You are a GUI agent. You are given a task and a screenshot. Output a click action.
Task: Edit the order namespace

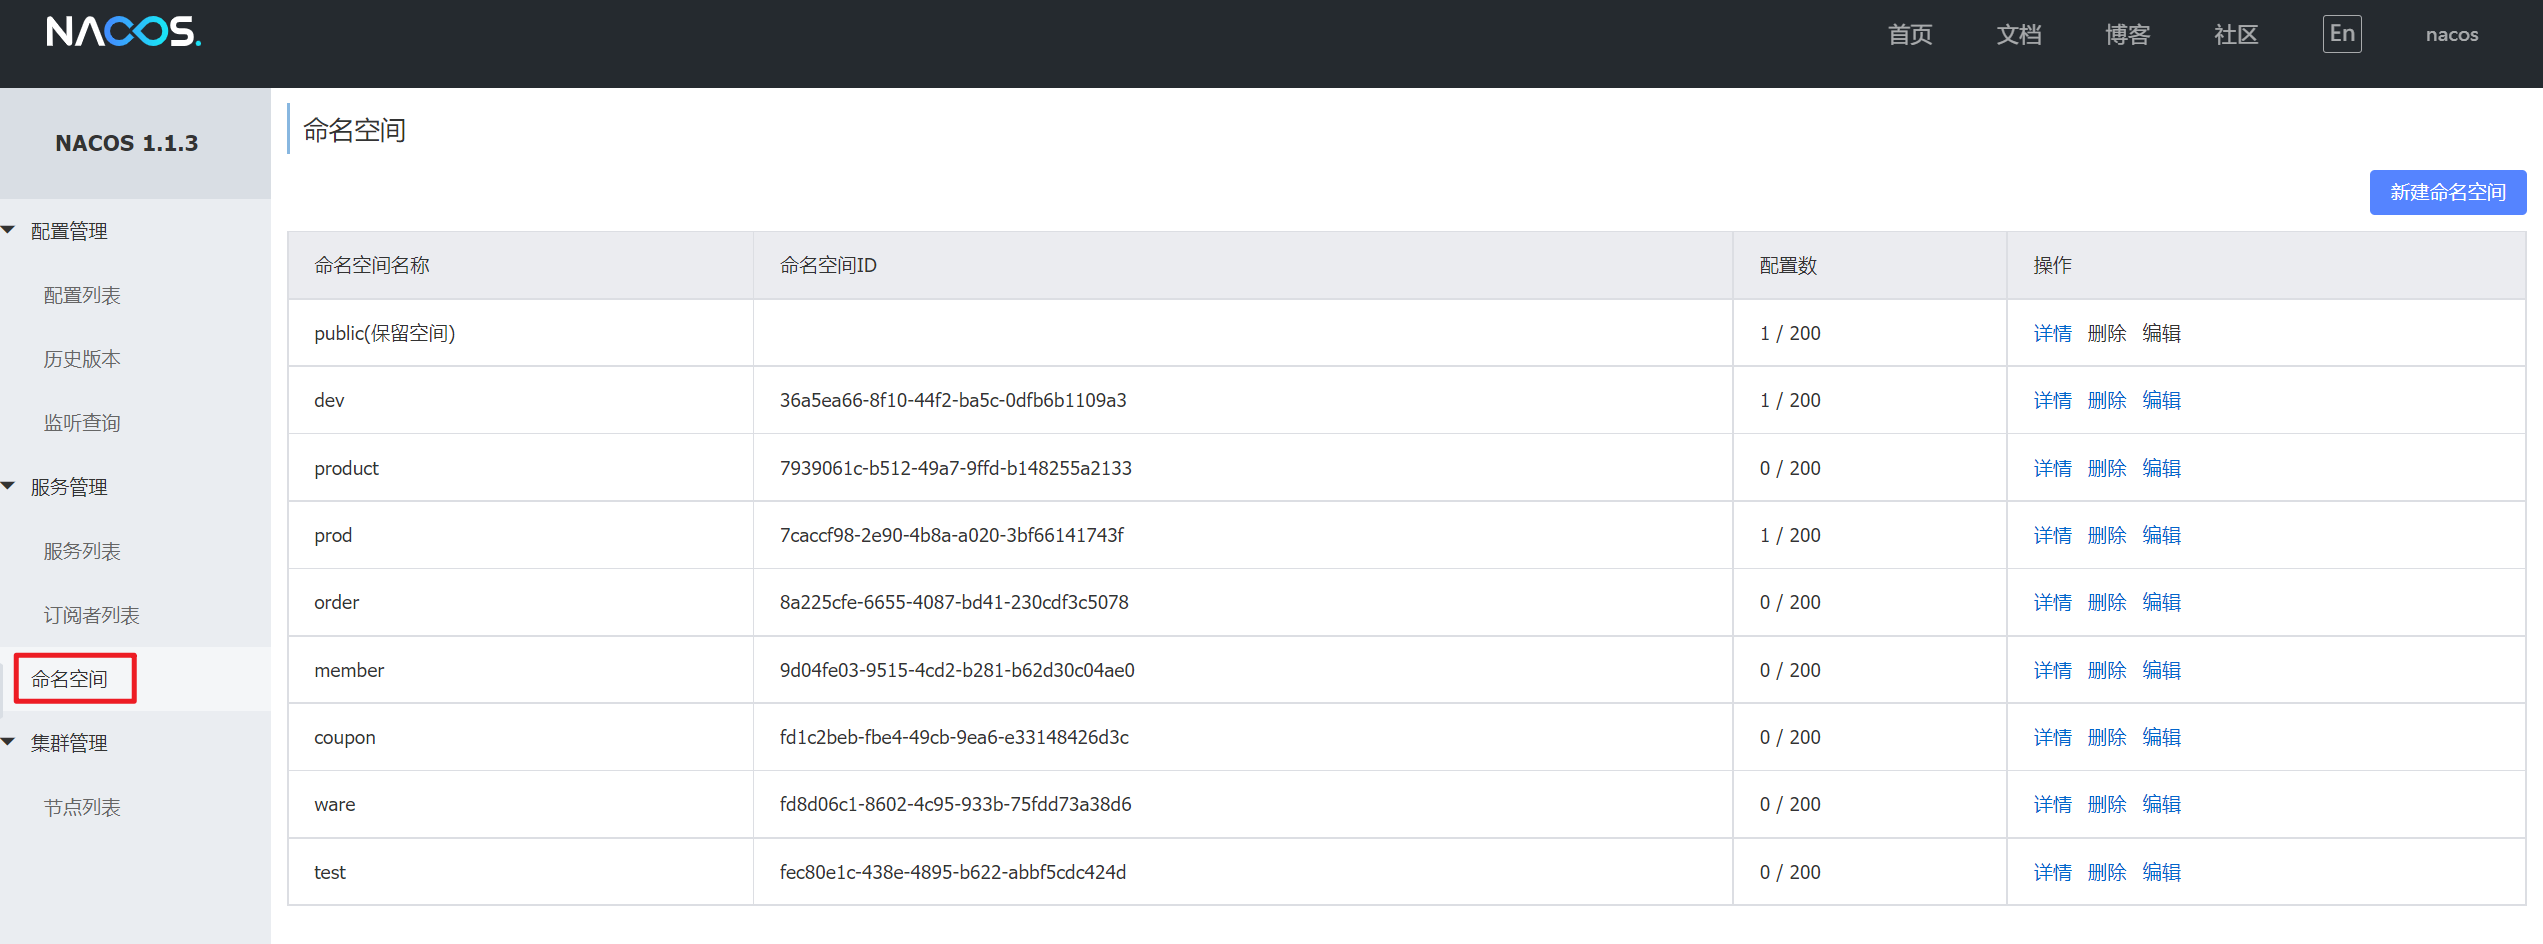[x=2162, y=602]
